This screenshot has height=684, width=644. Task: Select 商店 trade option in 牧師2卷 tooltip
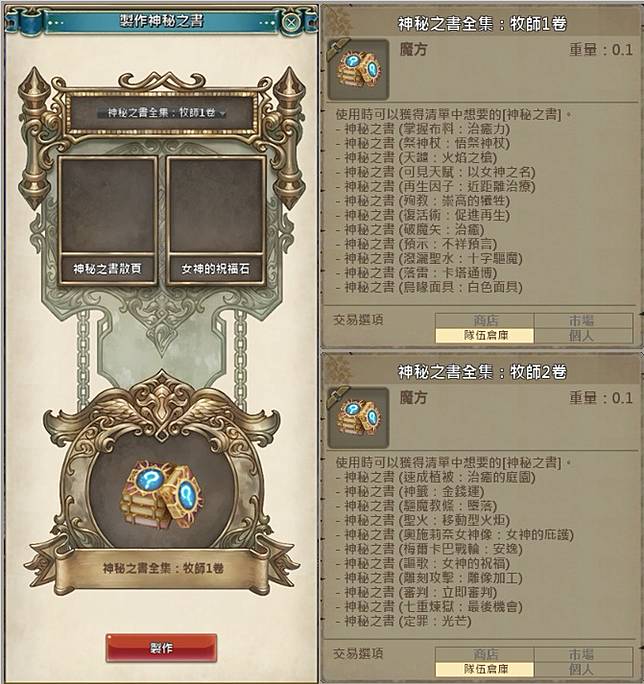pyautogui.click(x=485, y=654)
